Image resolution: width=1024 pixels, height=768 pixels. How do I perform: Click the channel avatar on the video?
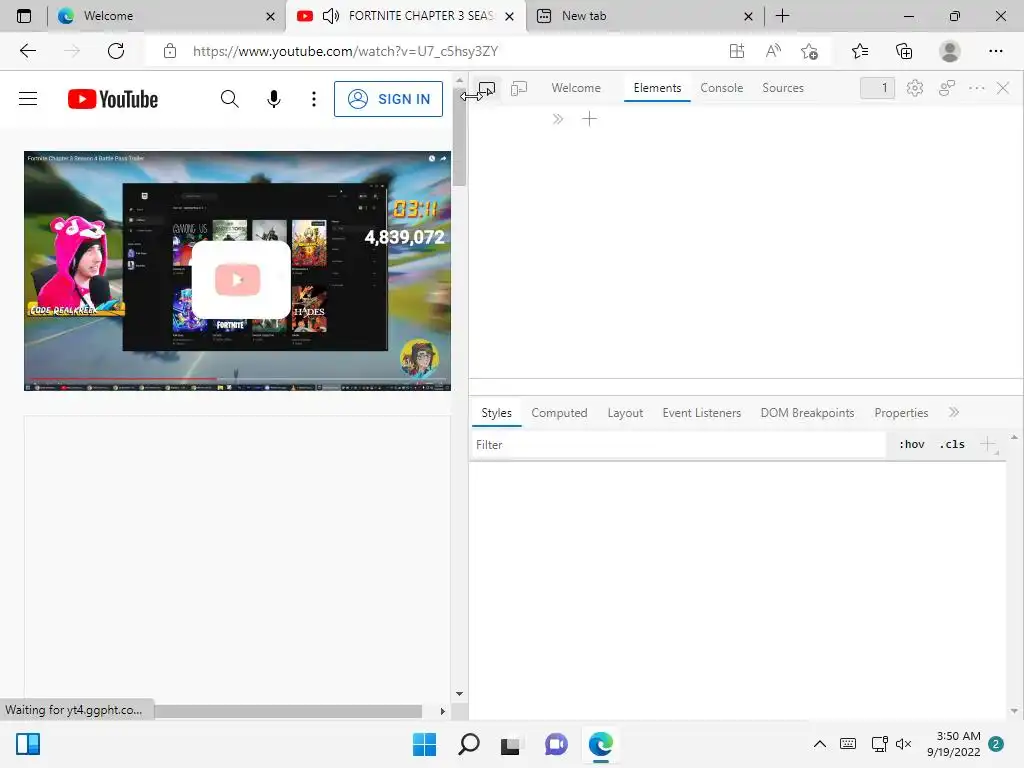point(419,357)
